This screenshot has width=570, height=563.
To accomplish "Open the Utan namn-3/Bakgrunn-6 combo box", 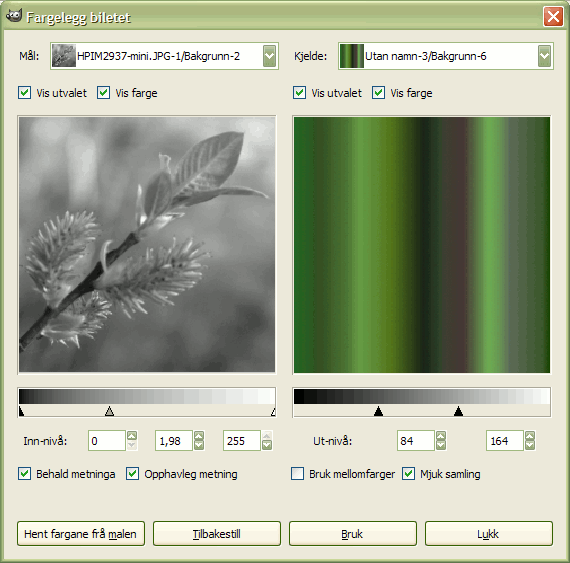I will (446, 56).
